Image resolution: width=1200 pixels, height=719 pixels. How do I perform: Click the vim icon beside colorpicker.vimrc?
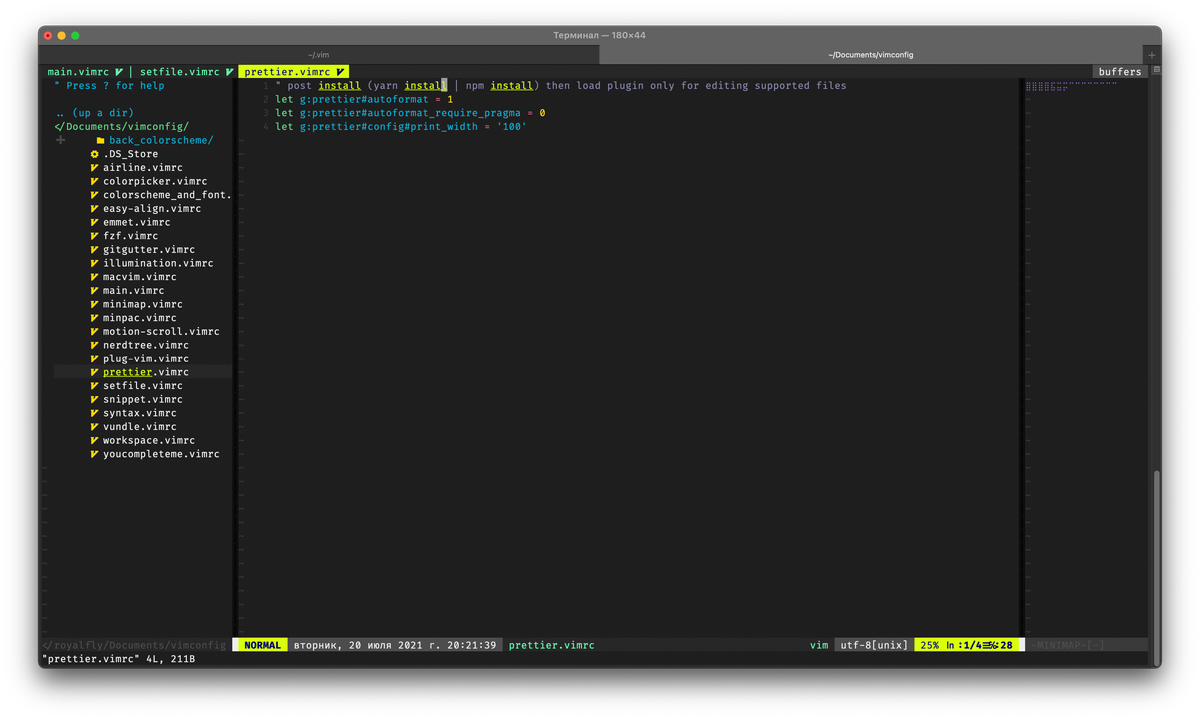tap(95, 182)
